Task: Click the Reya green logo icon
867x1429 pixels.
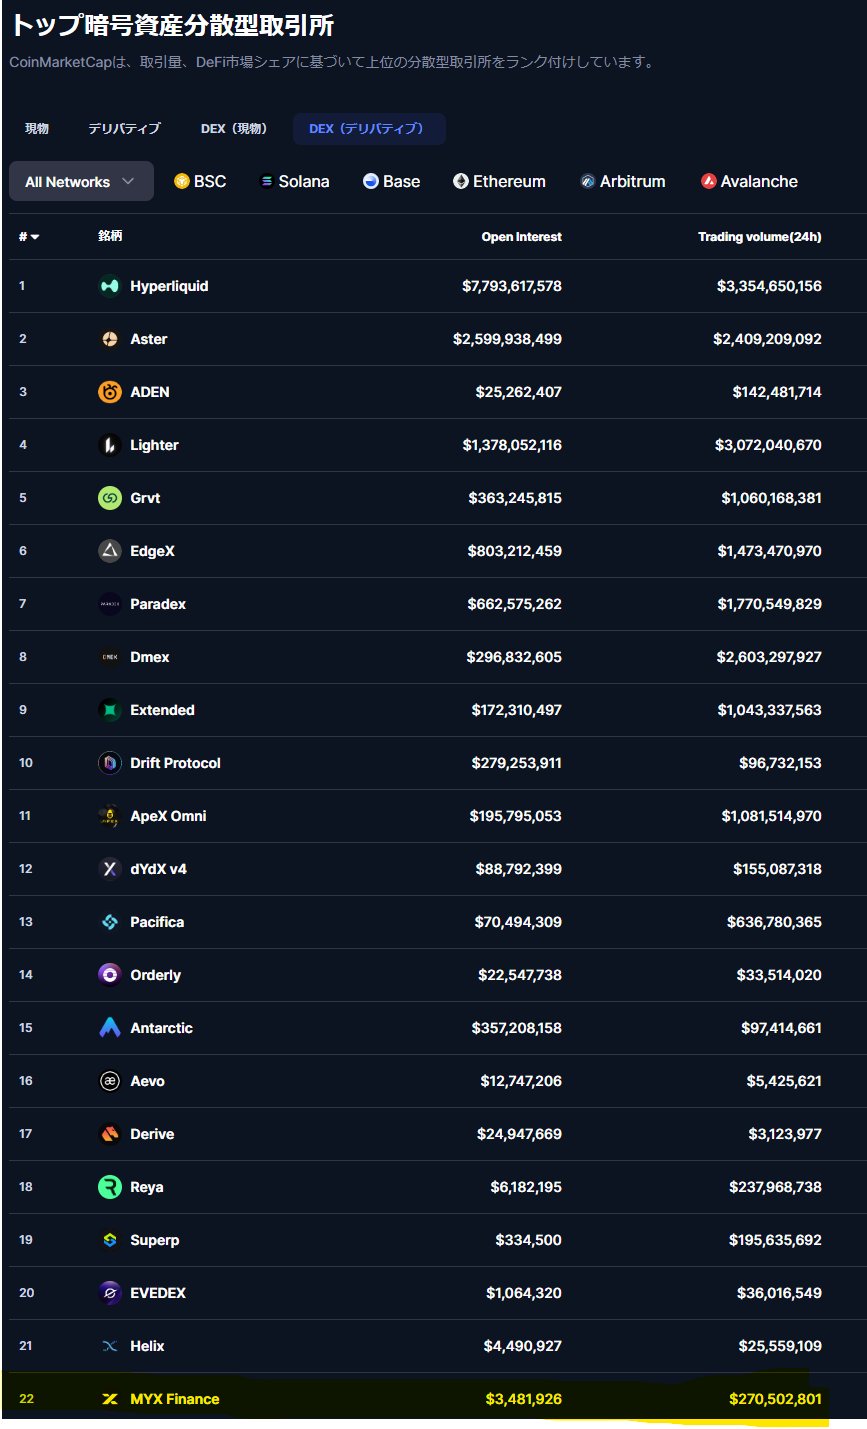Action: pyautogui.click(x=110, y=1187)
